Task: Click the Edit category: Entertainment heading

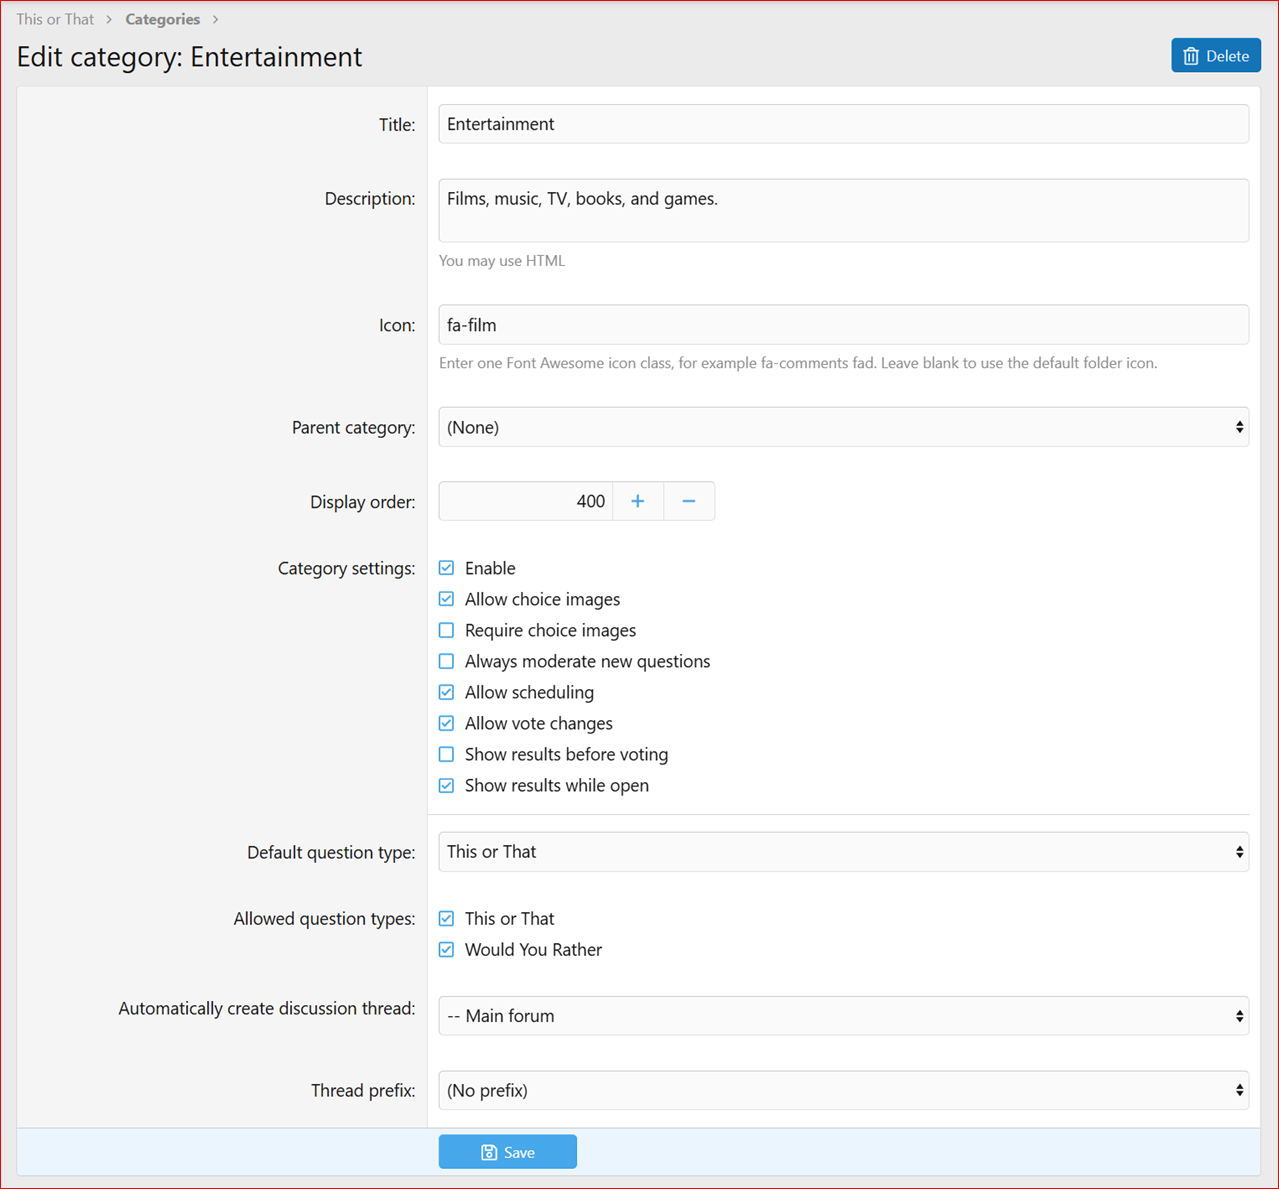Action: (189, 57)
